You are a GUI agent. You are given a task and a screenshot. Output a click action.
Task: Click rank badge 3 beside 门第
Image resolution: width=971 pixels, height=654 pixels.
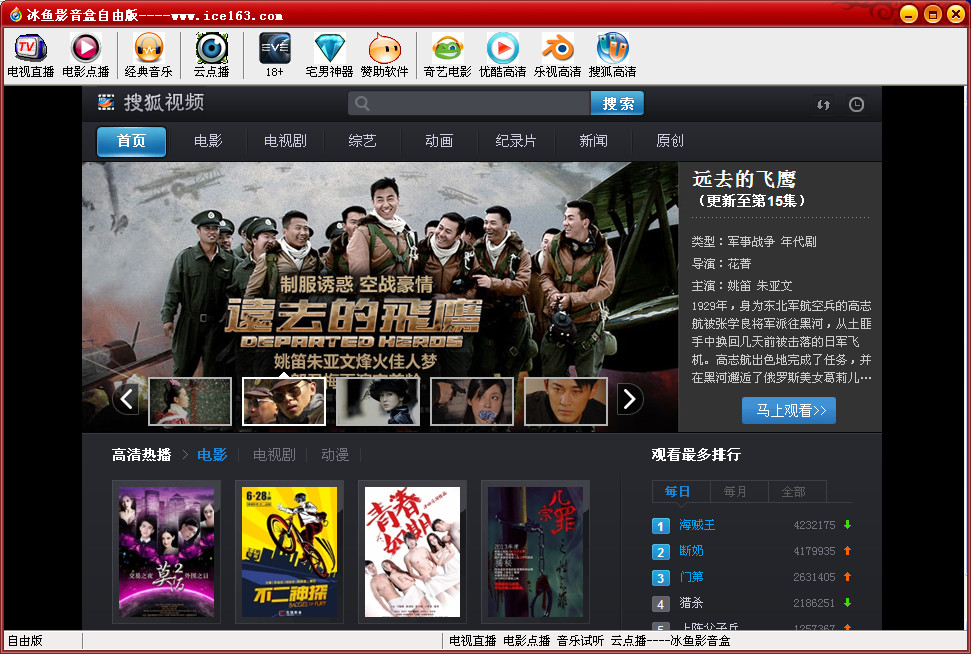click(x=661, y=578)
